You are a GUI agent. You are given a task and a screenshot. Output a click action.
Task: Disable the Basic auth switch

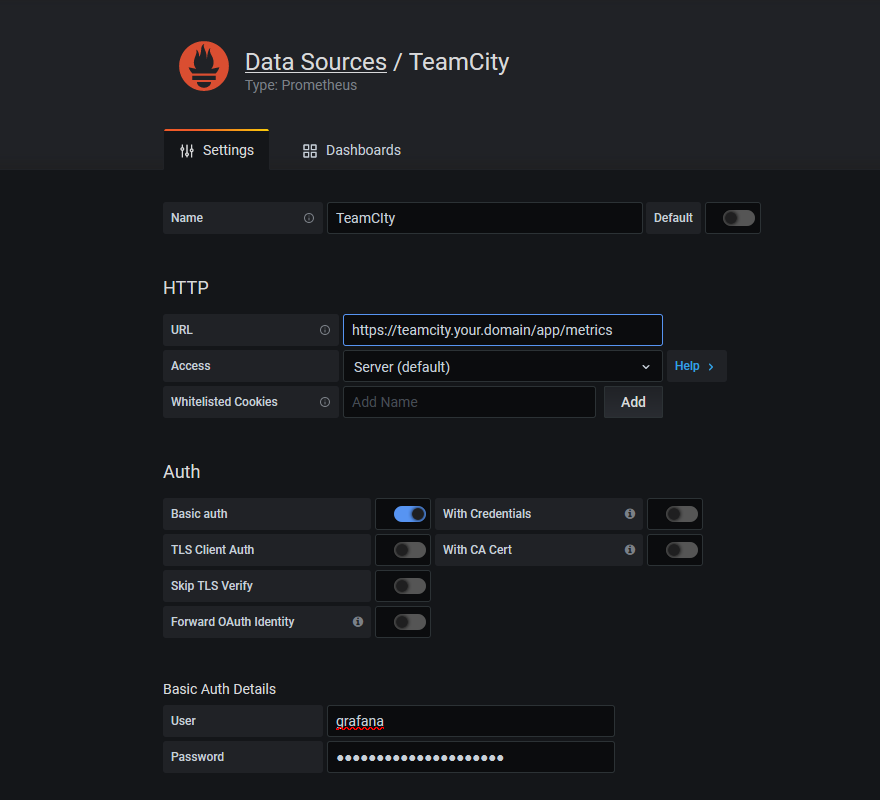410,514
